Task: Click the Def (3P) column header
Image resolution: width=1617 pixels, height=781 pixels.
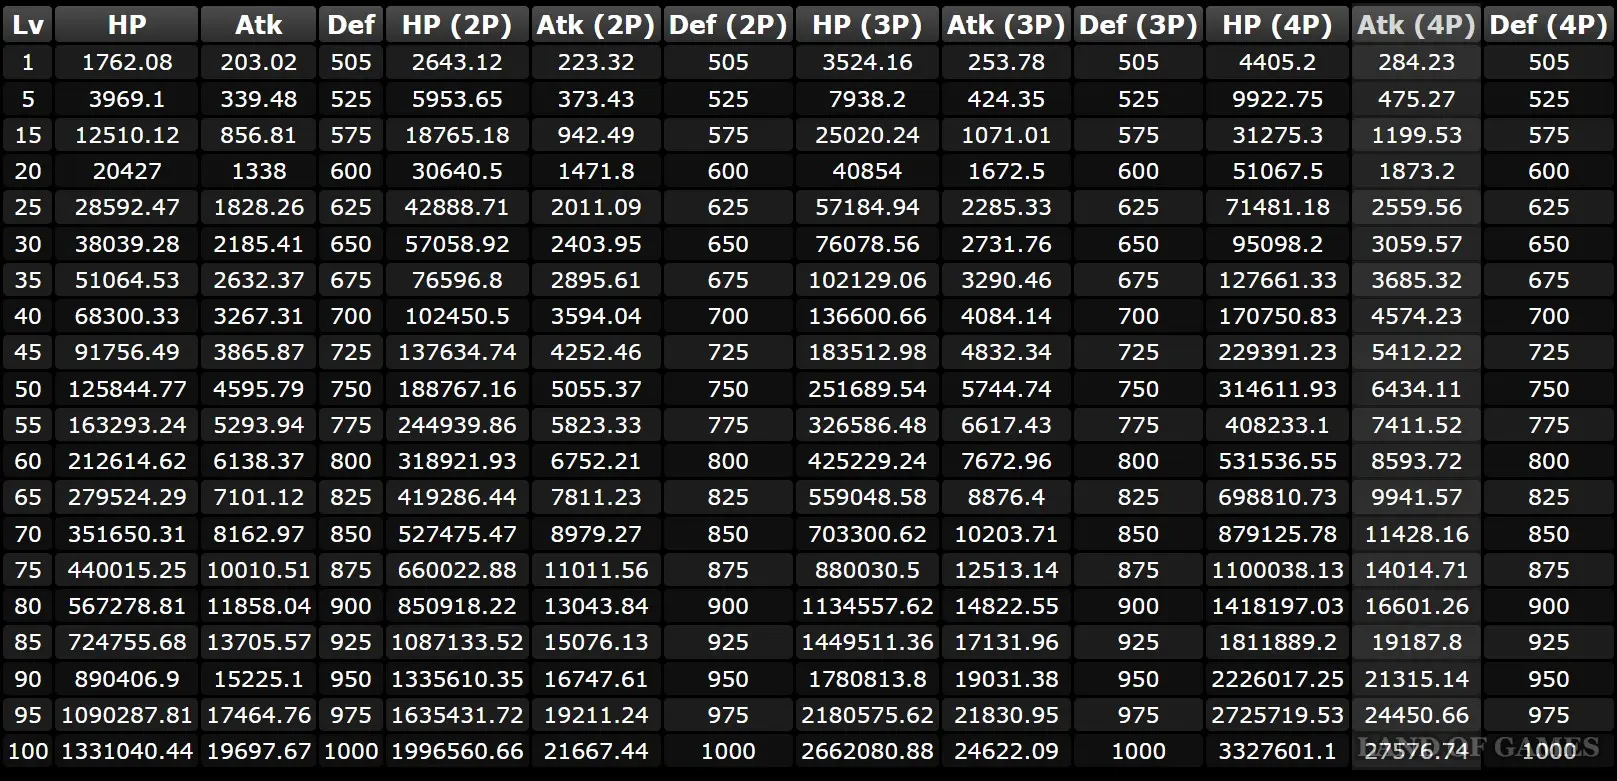Action: pos(1138,25)
